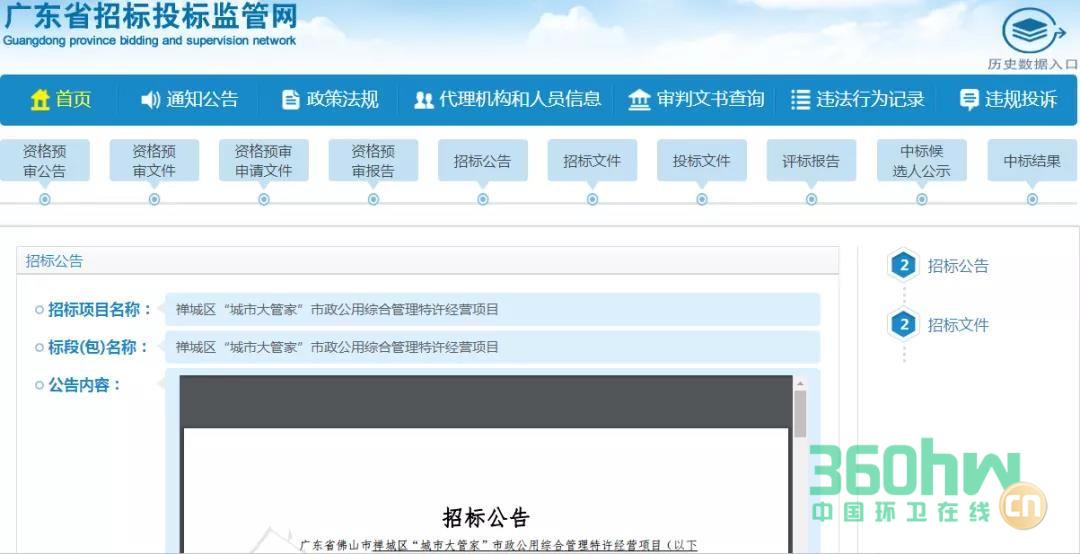Click the 招标文件 link in right sidebar

coord(957,325)
